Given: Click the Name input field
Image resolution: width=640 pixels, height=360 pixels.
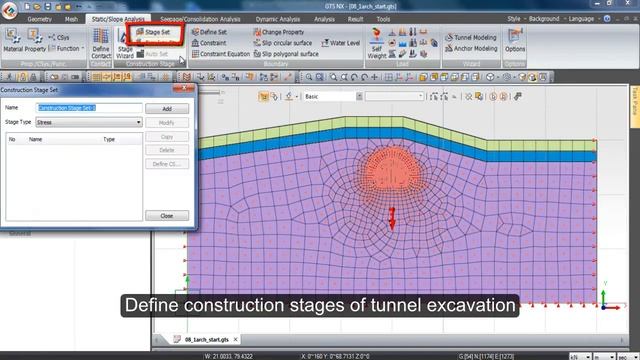Looking at the screenshot, I should 89,108.
